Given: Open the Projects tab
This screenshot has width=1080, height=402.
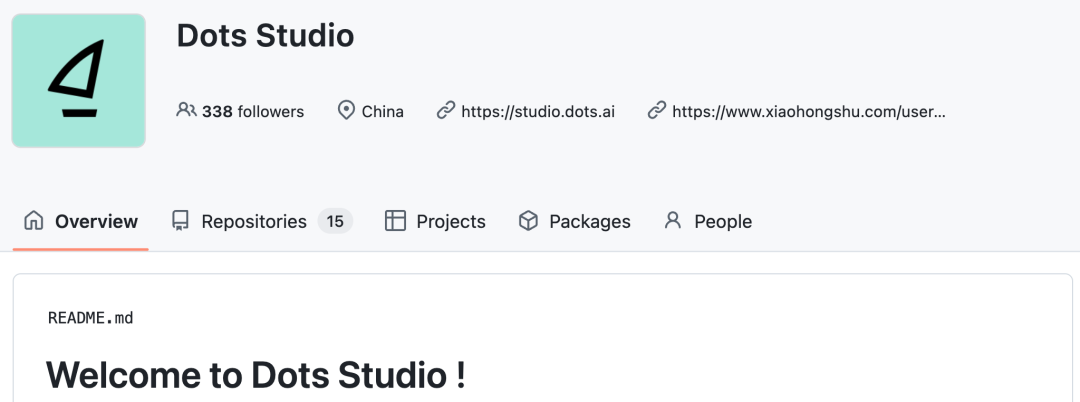Looking at the screenshot, I should coord(435,221).
